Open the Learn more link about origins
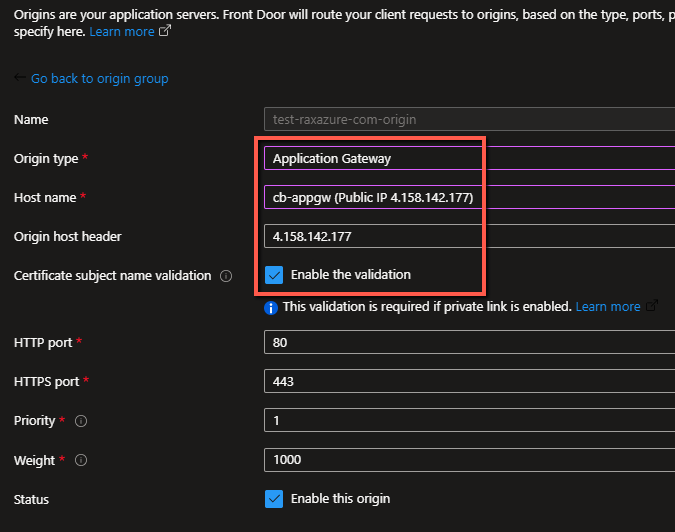Screen dimensions: 675x532 click(122, 31)
